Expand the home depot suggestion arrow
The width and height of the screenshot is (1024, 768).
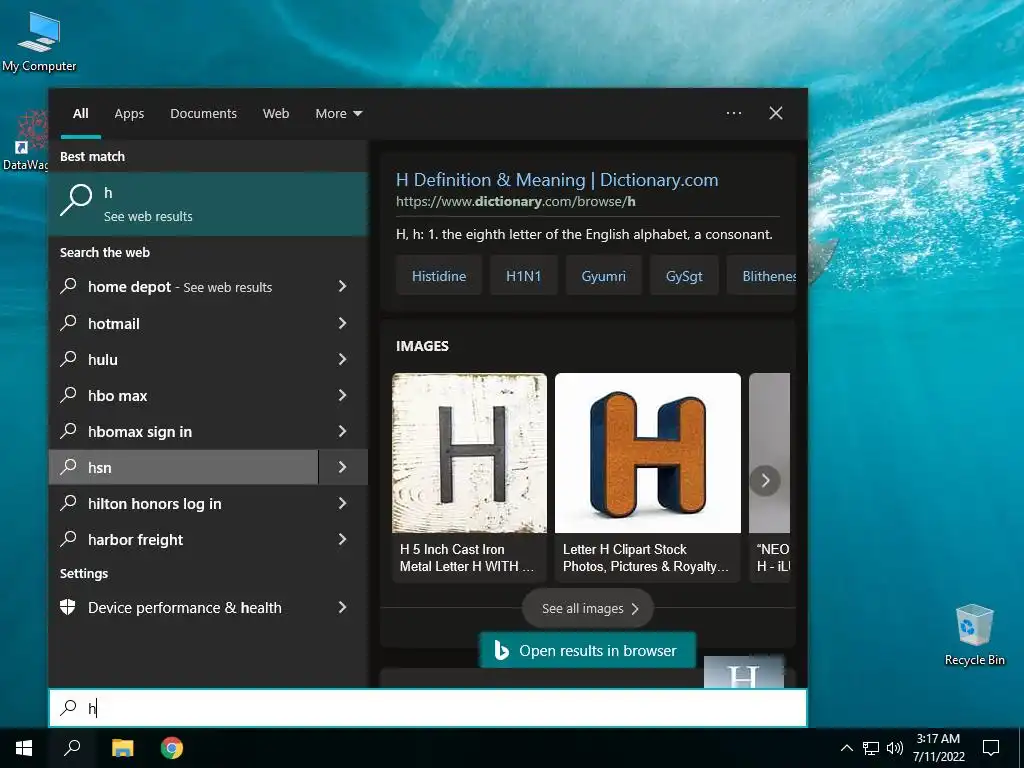point(343,286)
